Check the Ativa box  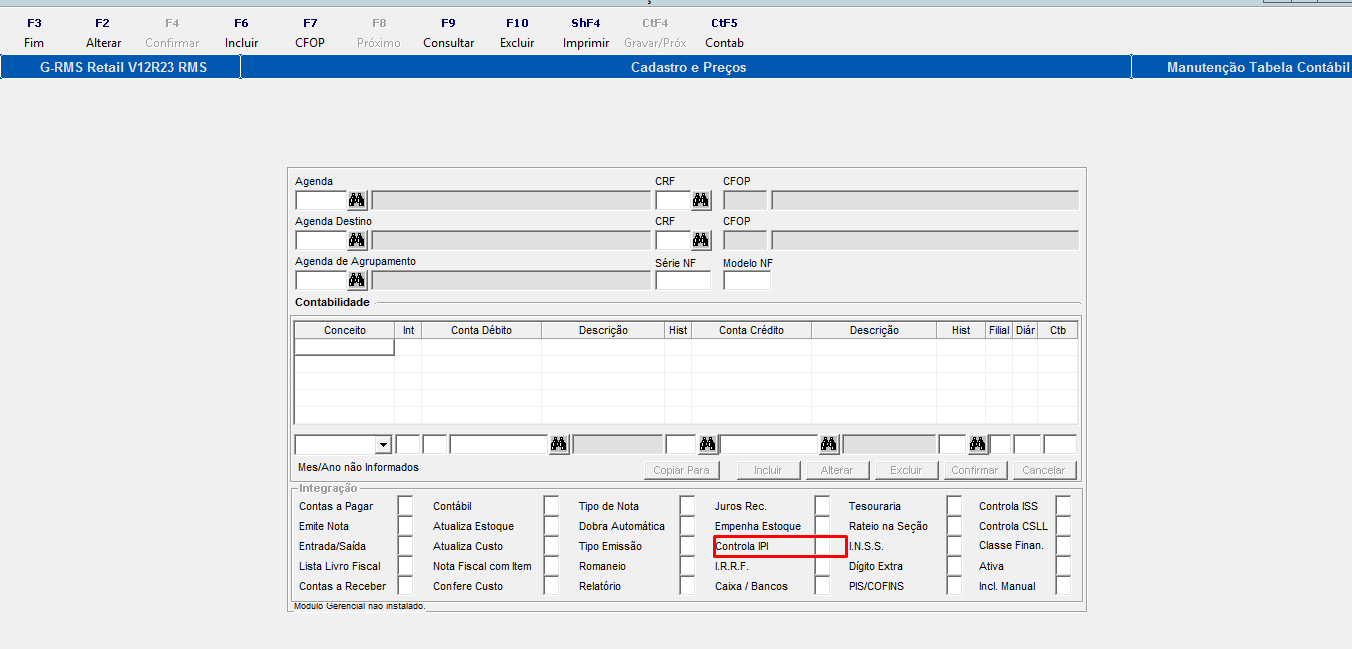(1063, 566)
